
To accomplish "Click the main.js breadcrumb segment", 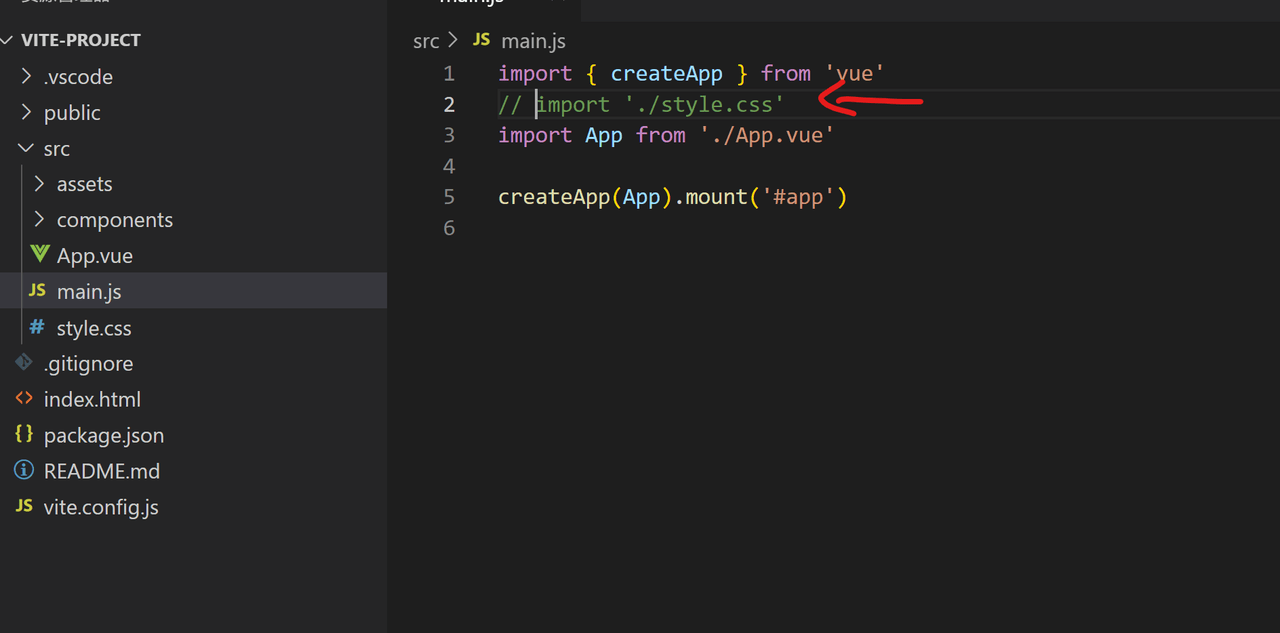I will [533, 41].
